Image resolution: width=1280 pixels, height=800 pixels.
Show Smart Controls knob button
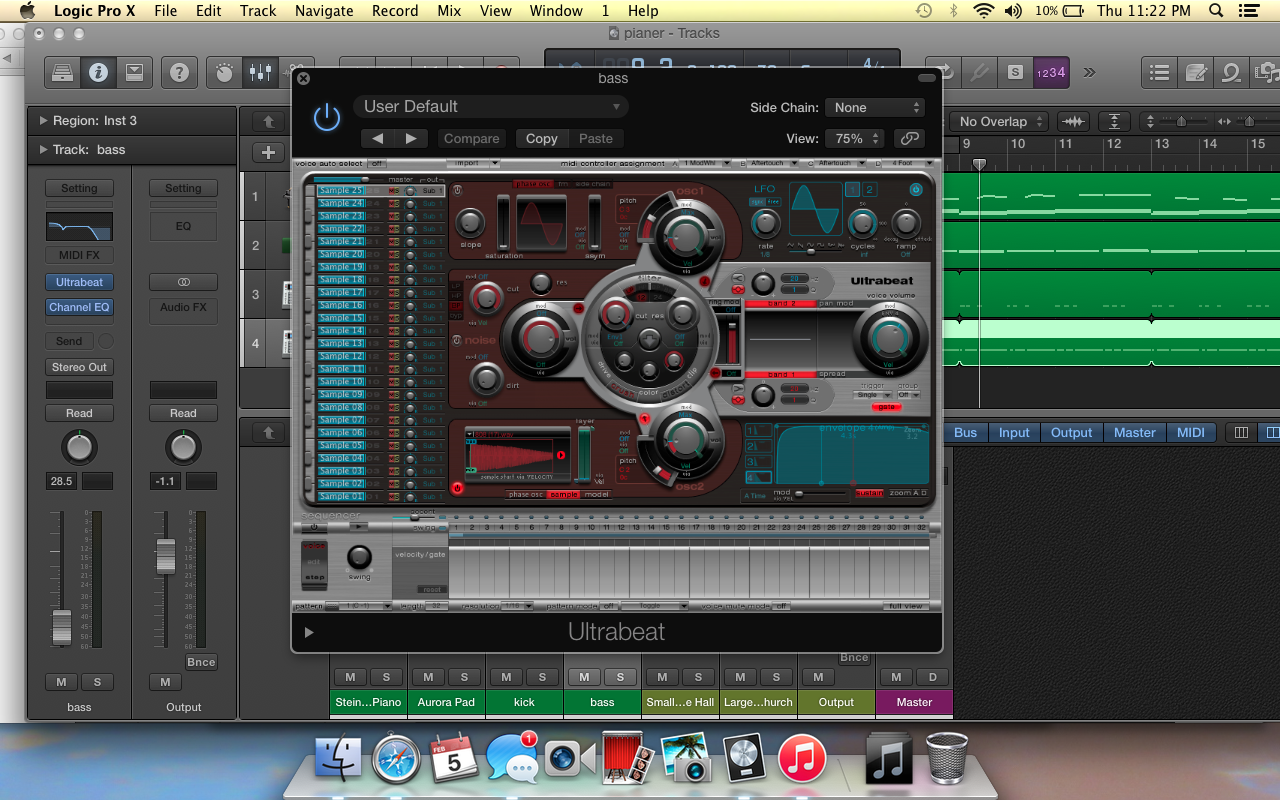[x=225, y=72]
